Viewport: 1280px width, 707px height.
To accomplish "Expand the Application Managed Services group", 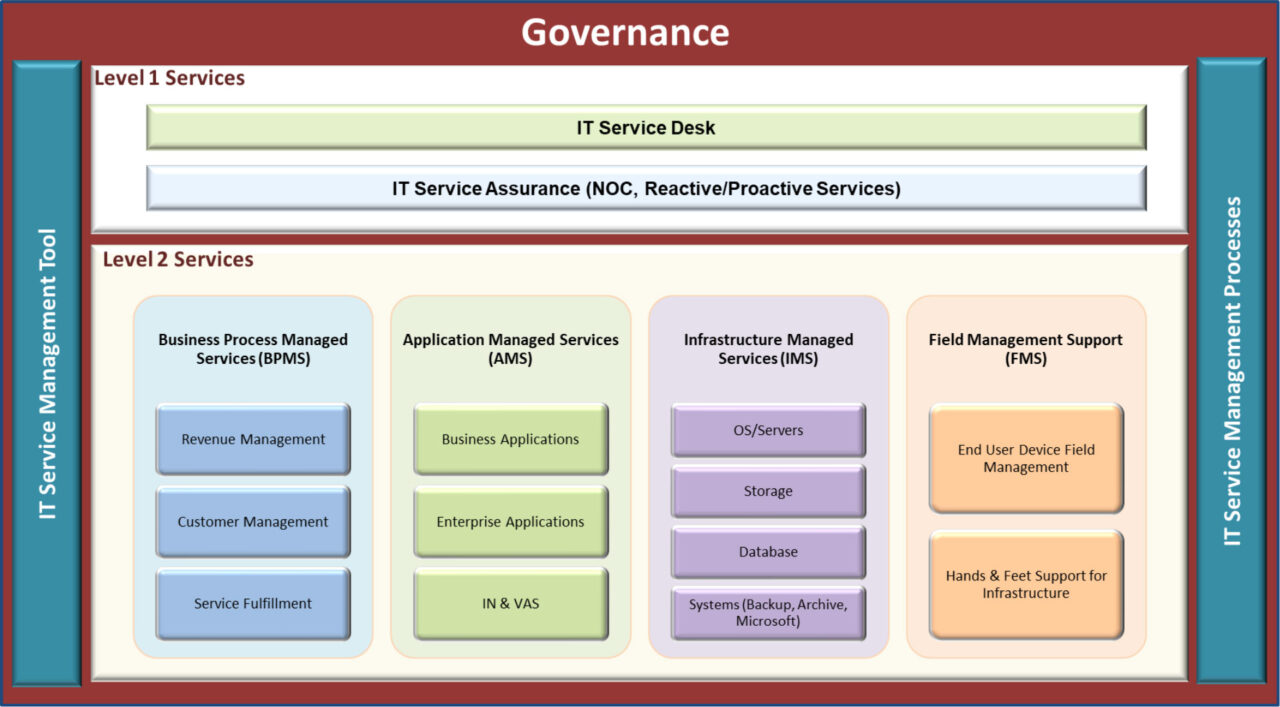I will point(510,348).
